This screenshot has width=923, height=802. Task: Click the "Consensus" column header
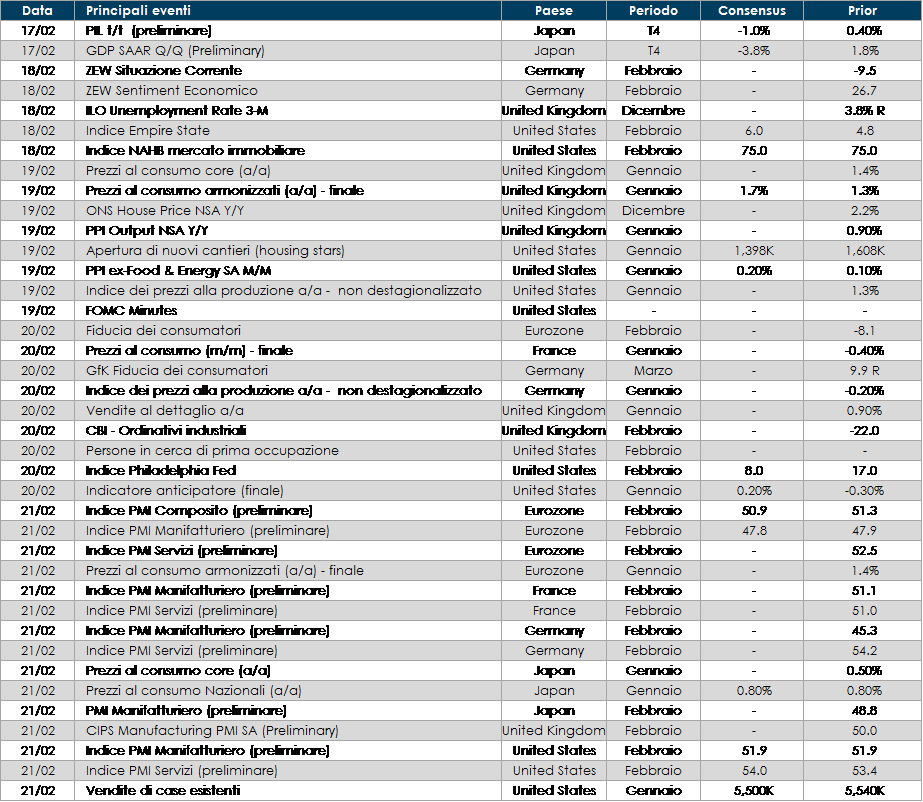click(x=752, y=11)
